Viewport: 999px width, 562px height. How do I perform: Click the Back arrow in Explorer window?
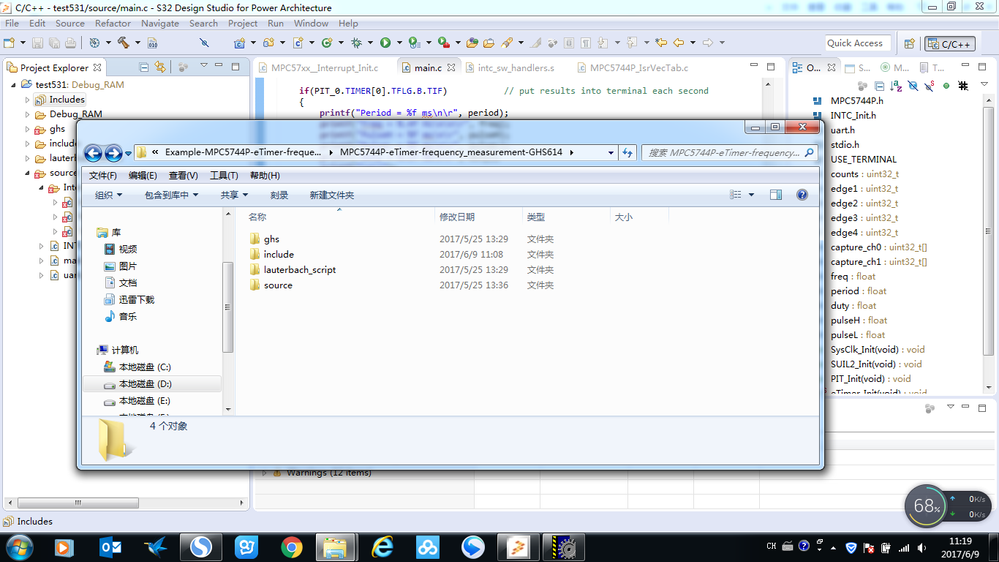pyautogui.click(x=93, y=153)
